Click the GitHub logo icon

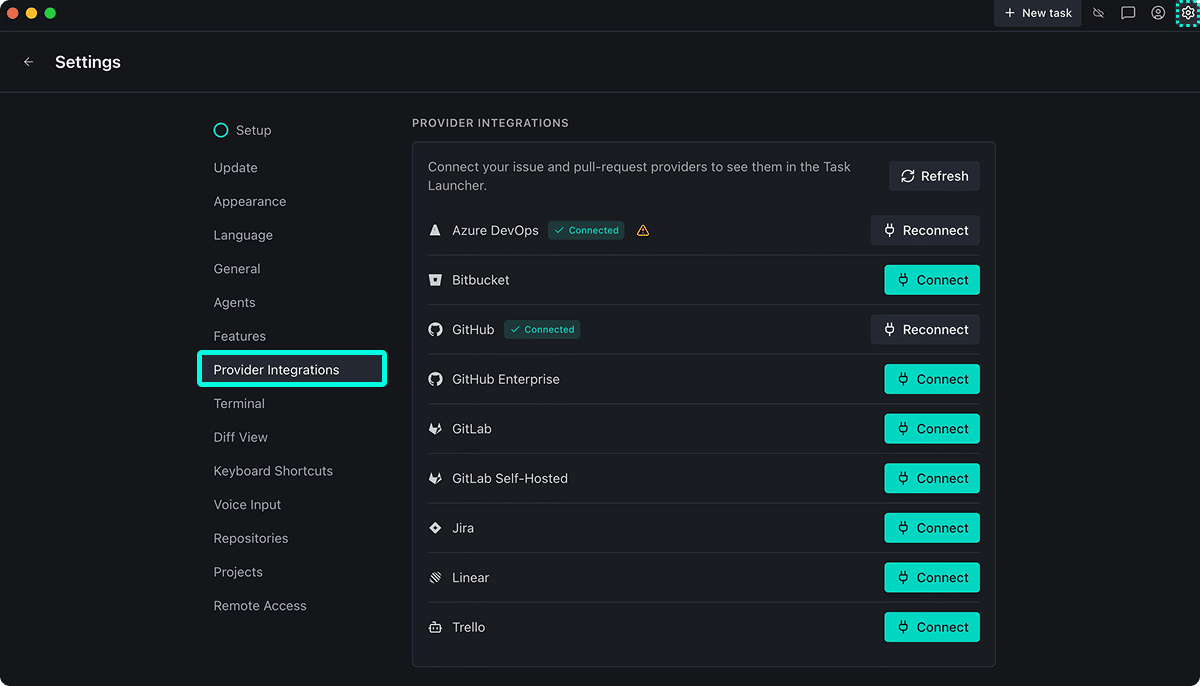tap(435, 329)
